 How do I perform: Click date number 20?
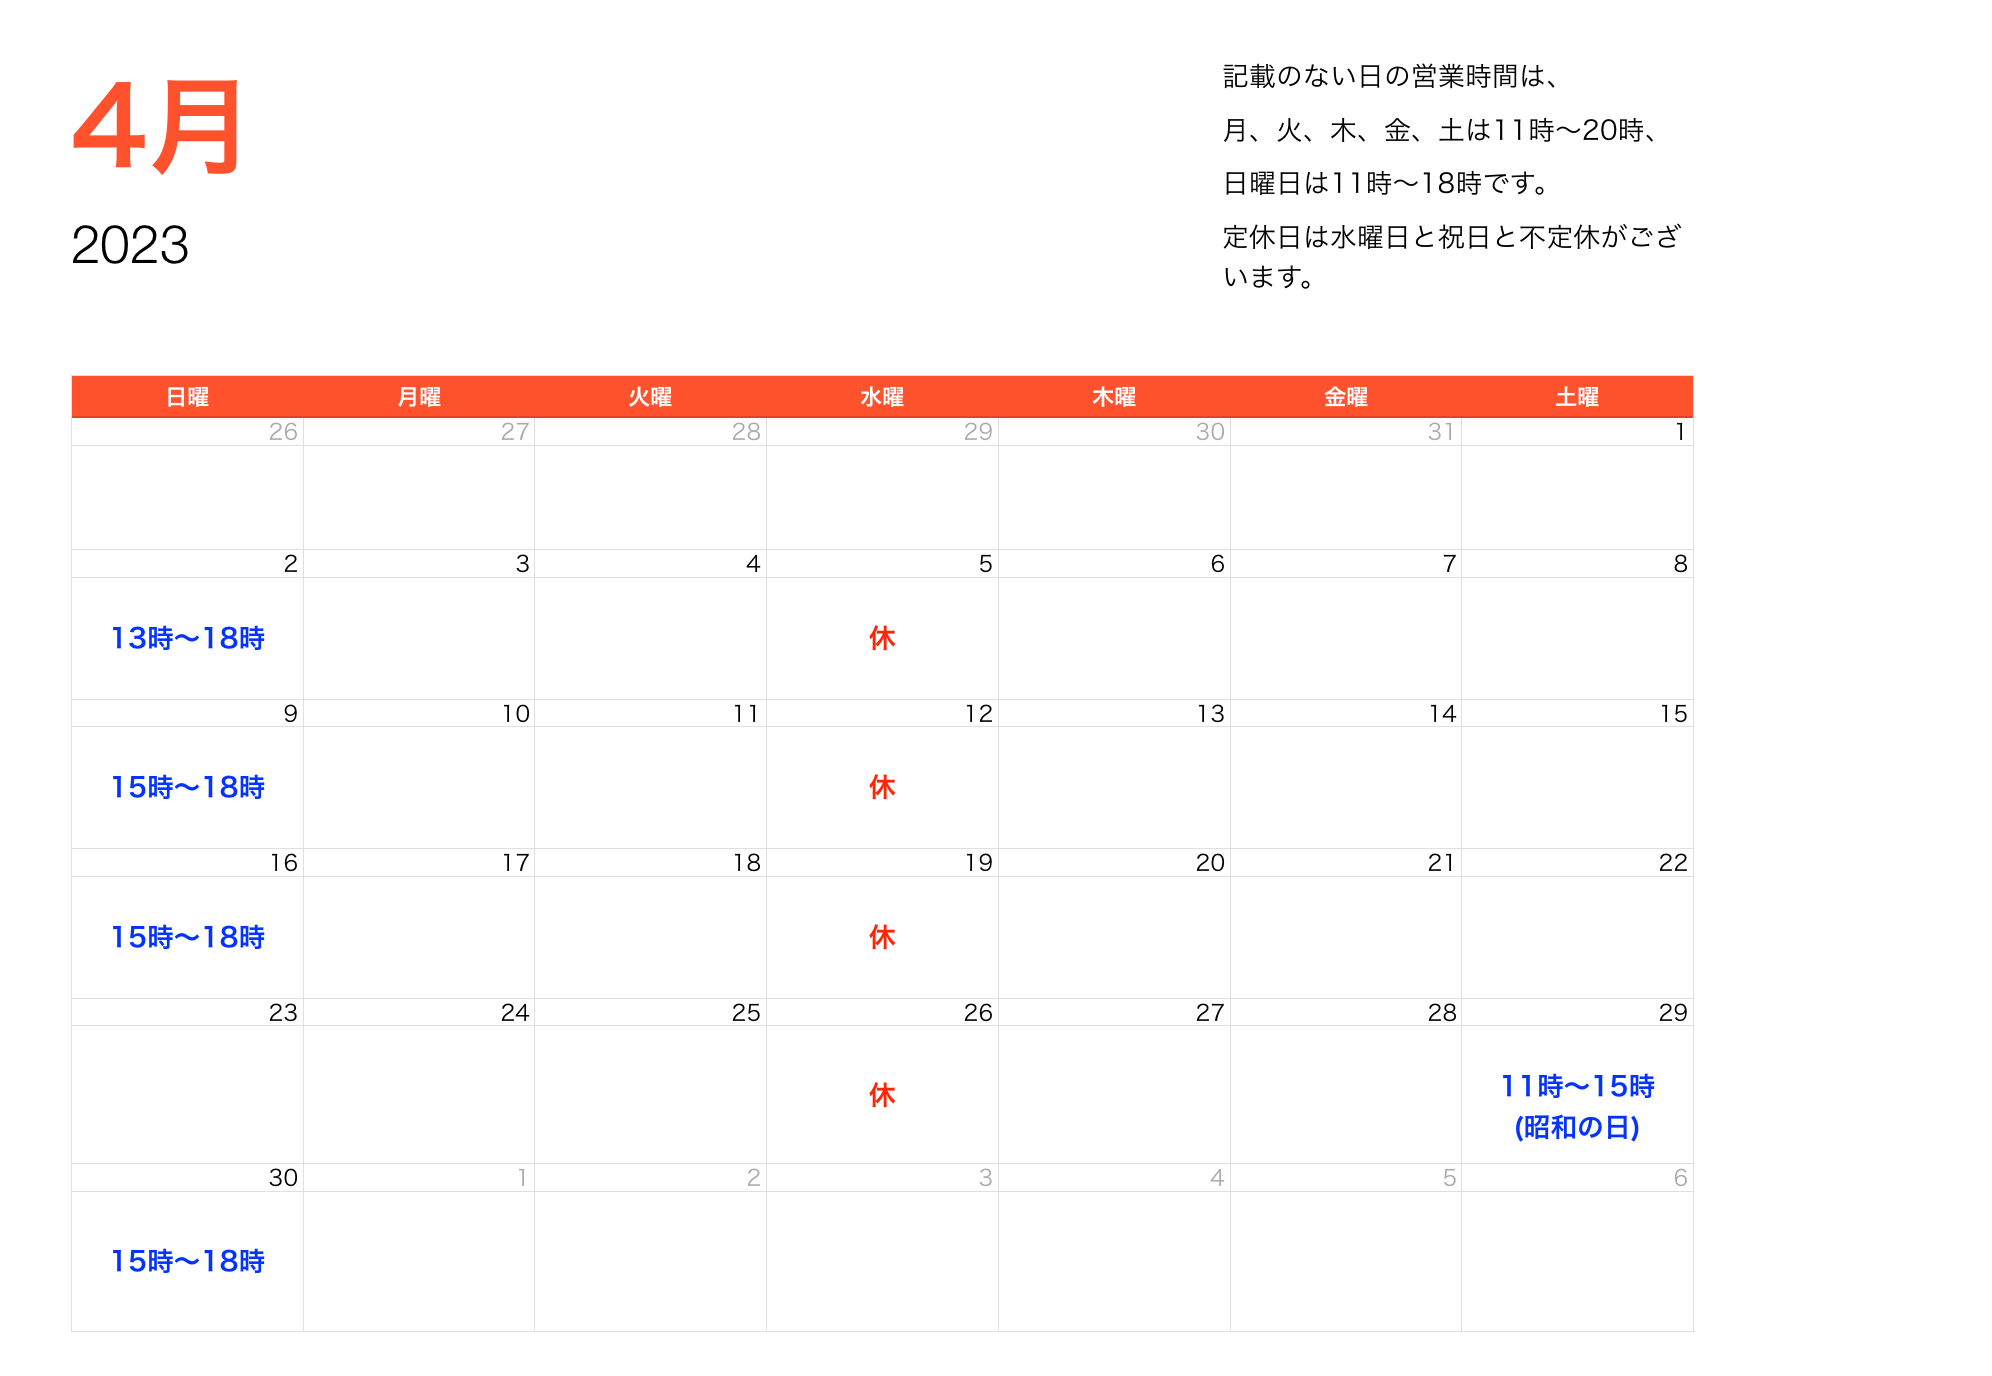pyautogui.click(x=1211, y=863)
